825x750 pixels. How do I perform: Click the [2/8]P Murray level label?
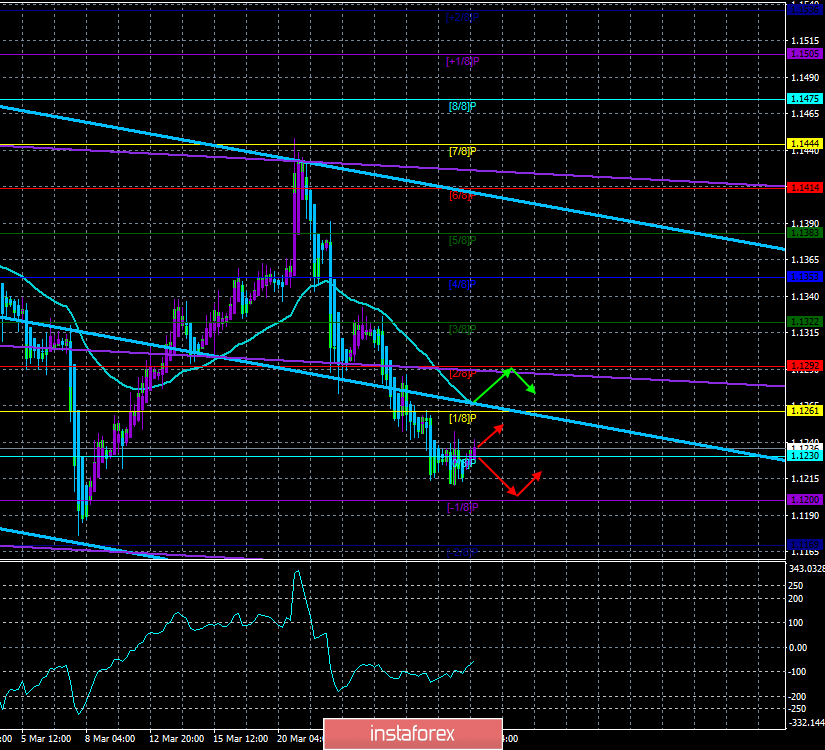point(462,374)
